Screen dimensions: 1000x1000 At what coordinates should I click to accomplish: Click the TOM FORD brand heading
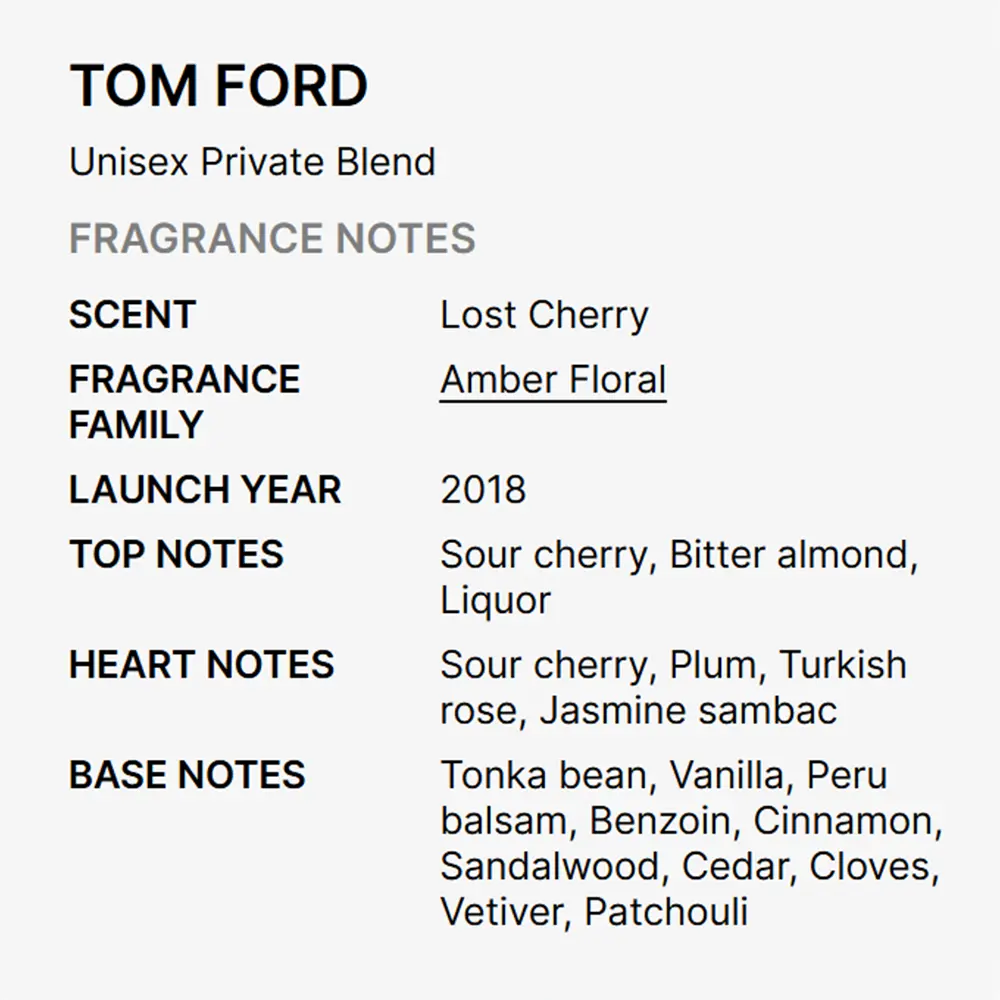219,85
